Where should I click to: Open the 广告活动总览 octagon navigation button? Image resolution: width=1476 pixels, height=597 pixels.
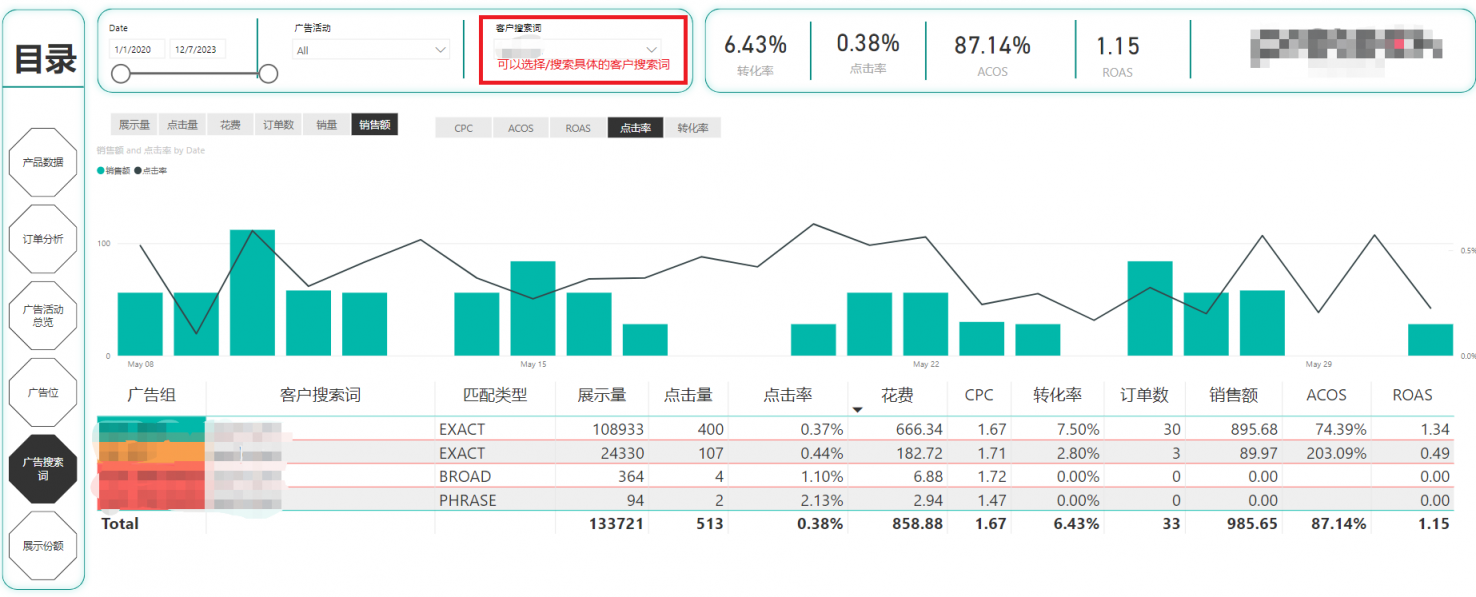(x=43, y=316)
